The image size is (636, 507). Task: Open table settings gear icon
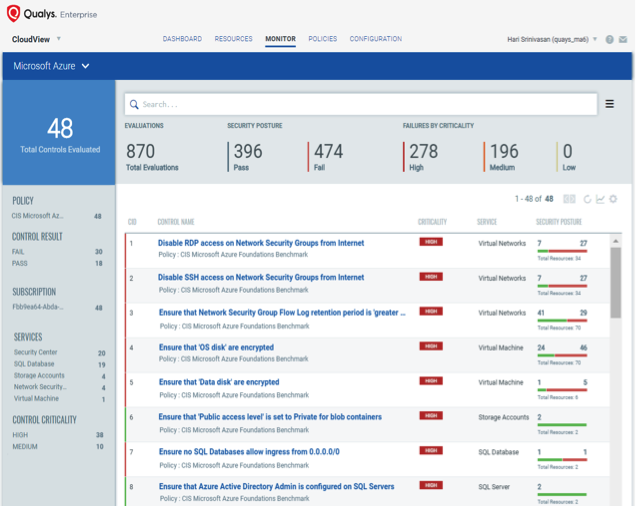(x=613, y=199)
